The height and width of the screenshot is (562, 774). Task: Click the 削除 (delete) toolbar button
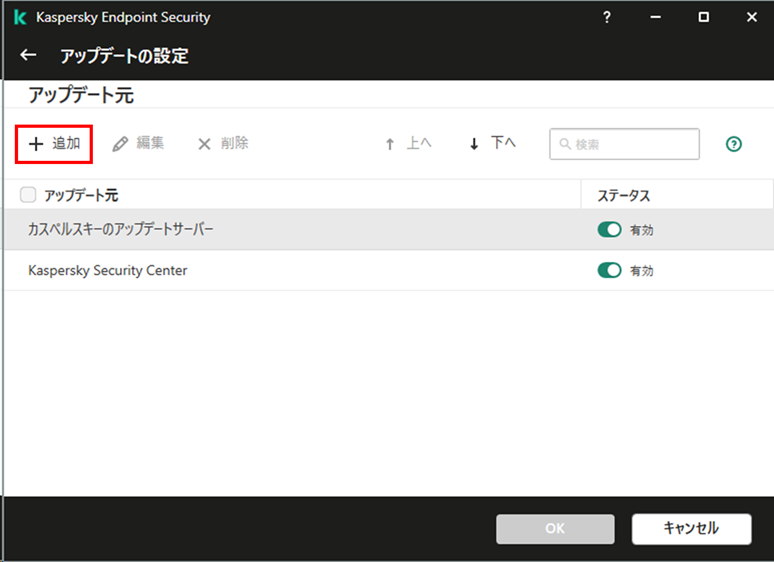(223, 144)
